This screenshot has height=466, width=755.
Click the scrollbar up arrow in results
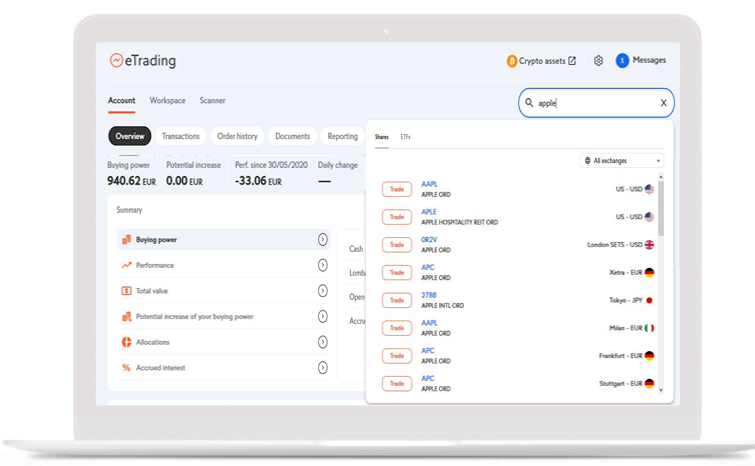pos(661,177)
